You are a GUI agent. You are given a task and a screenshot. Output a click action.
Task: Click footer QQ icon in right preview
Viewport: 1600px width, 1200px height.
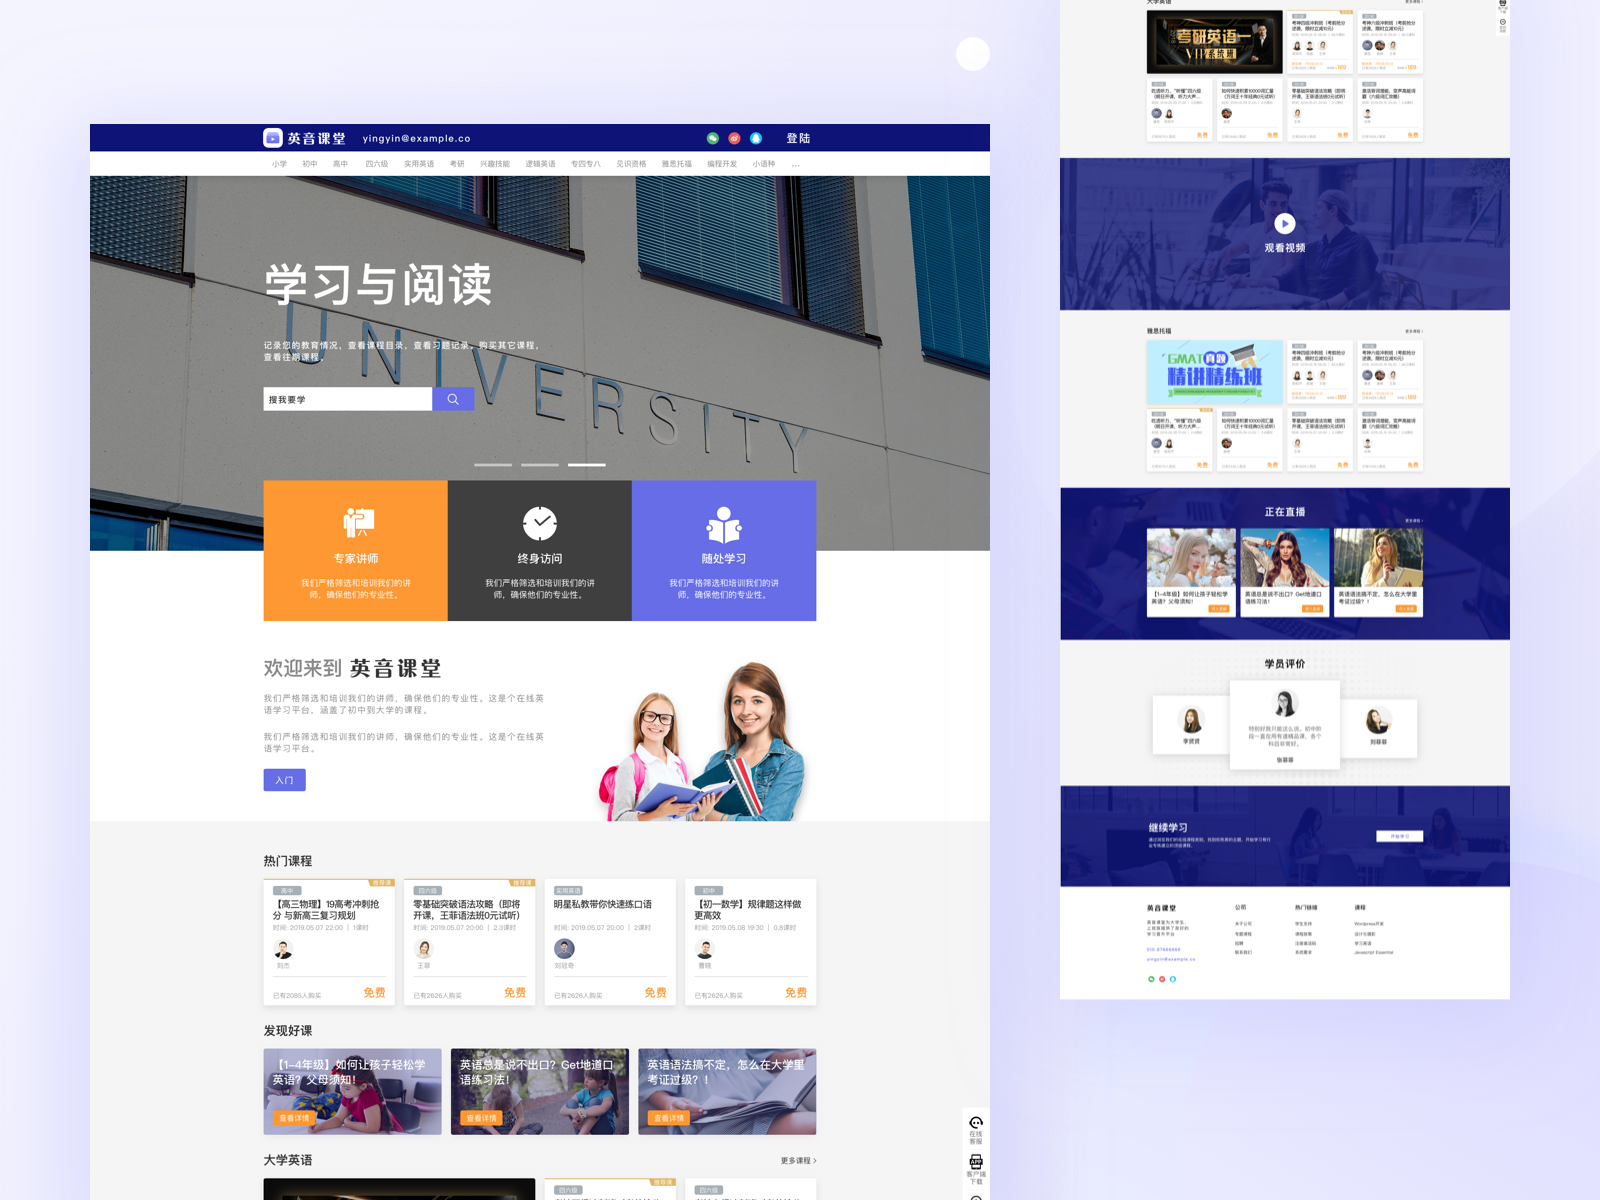(1173, 979)
